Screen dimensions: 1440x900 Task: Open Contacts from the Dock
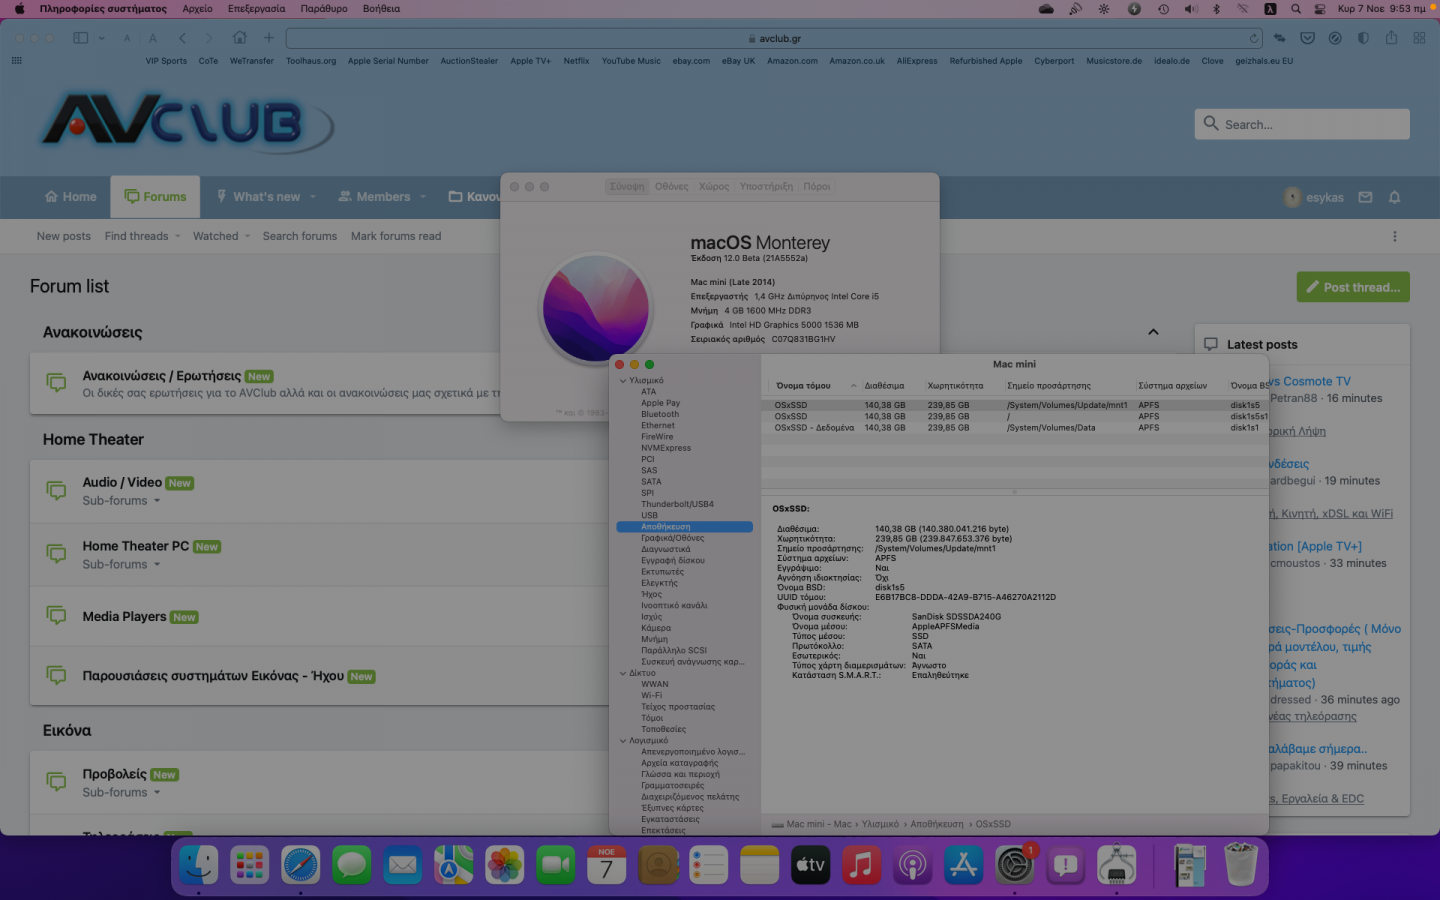tap(658, 864)
